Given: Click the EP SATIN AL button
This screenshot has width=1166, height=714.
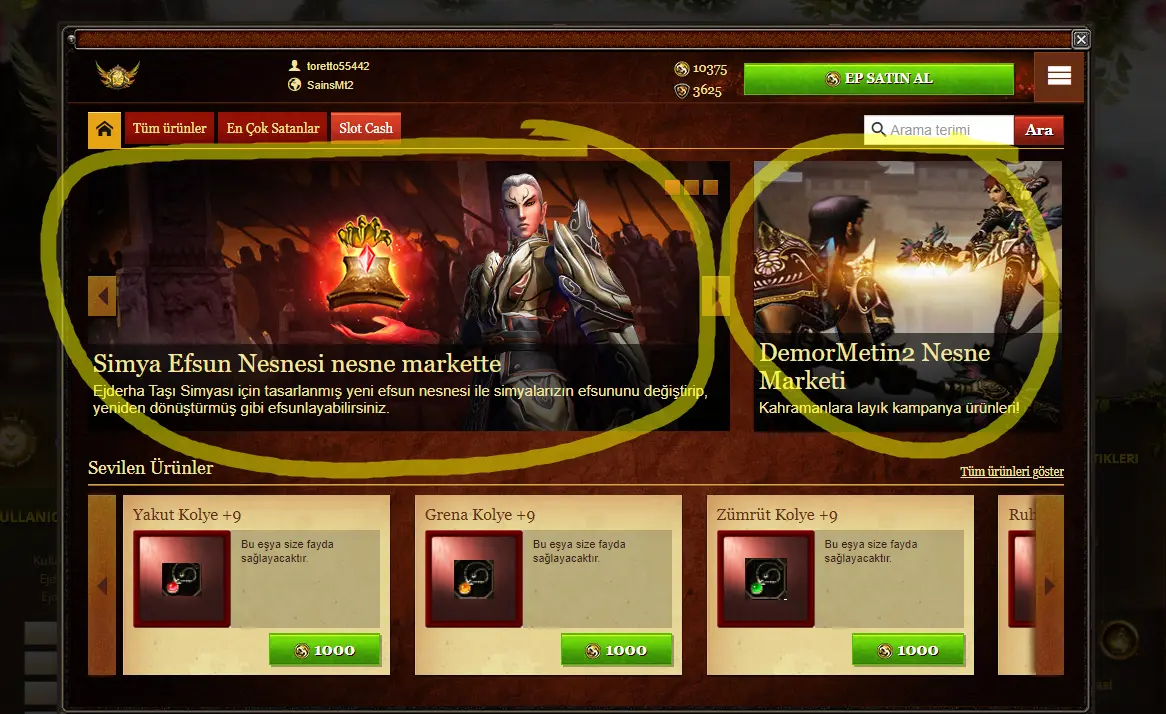Looking at the screenshot, I should pos(878,79).
